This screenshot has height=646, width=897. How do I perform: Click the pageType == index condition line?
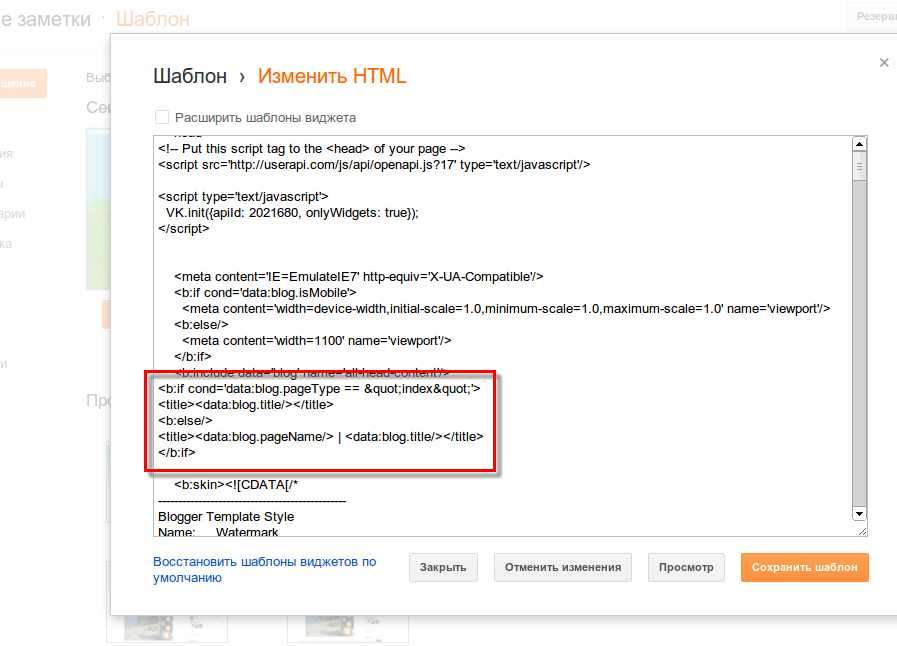click(x=319, y=389)
